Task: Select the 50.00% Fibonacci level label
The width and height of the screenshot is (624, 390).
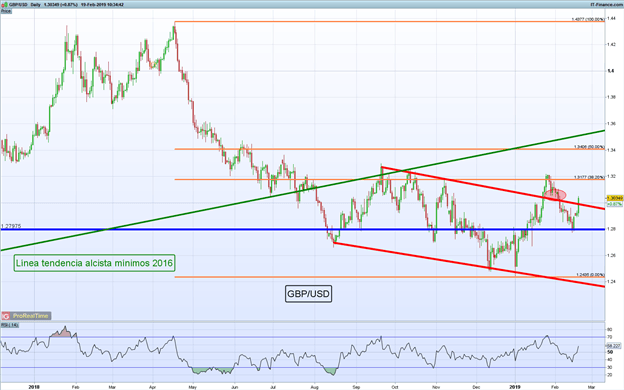Action: tap(589, 147)
